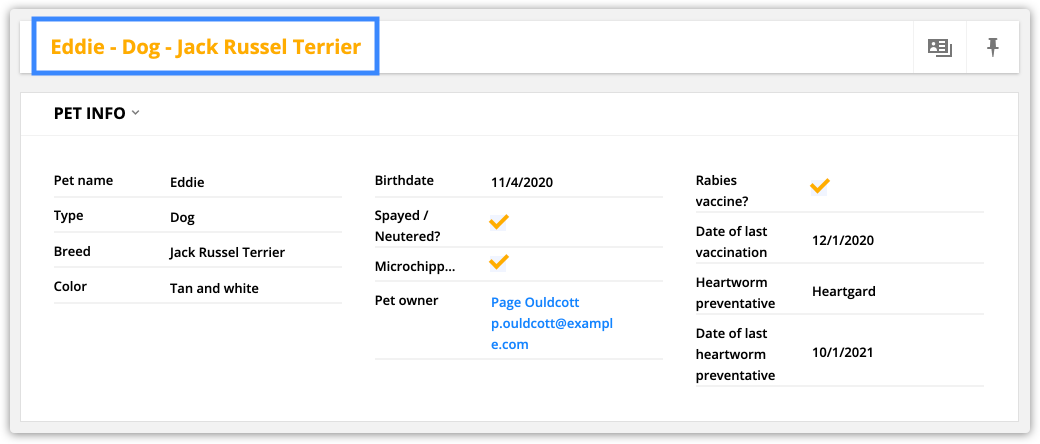Click the Breed value Jack Russel Terrier
The height and width of the screenshot is (444, 1040).
228,253
